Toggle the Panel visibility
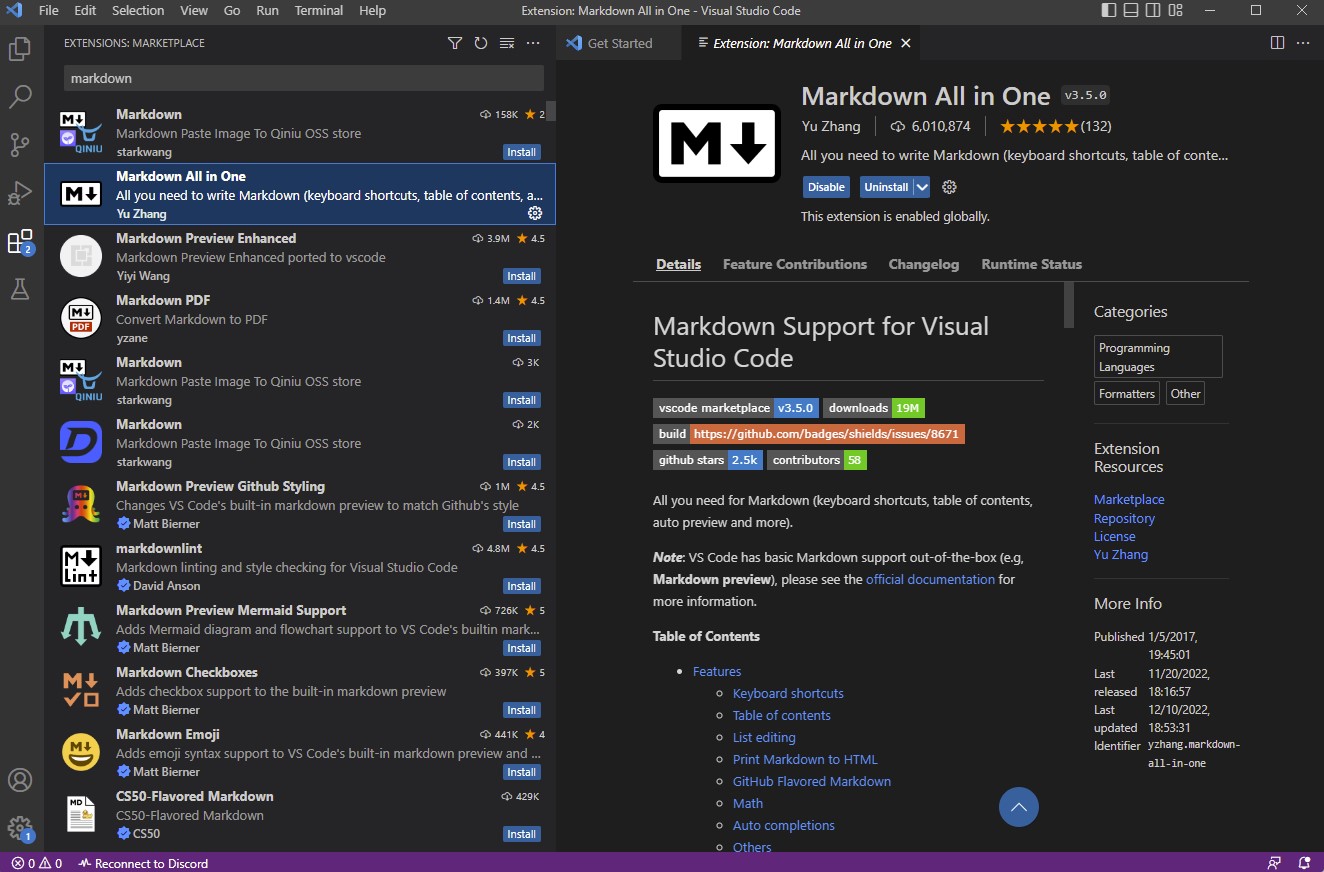Image resolution: width=1324 pixels, height=872 pixels. tap(1133, 11)
